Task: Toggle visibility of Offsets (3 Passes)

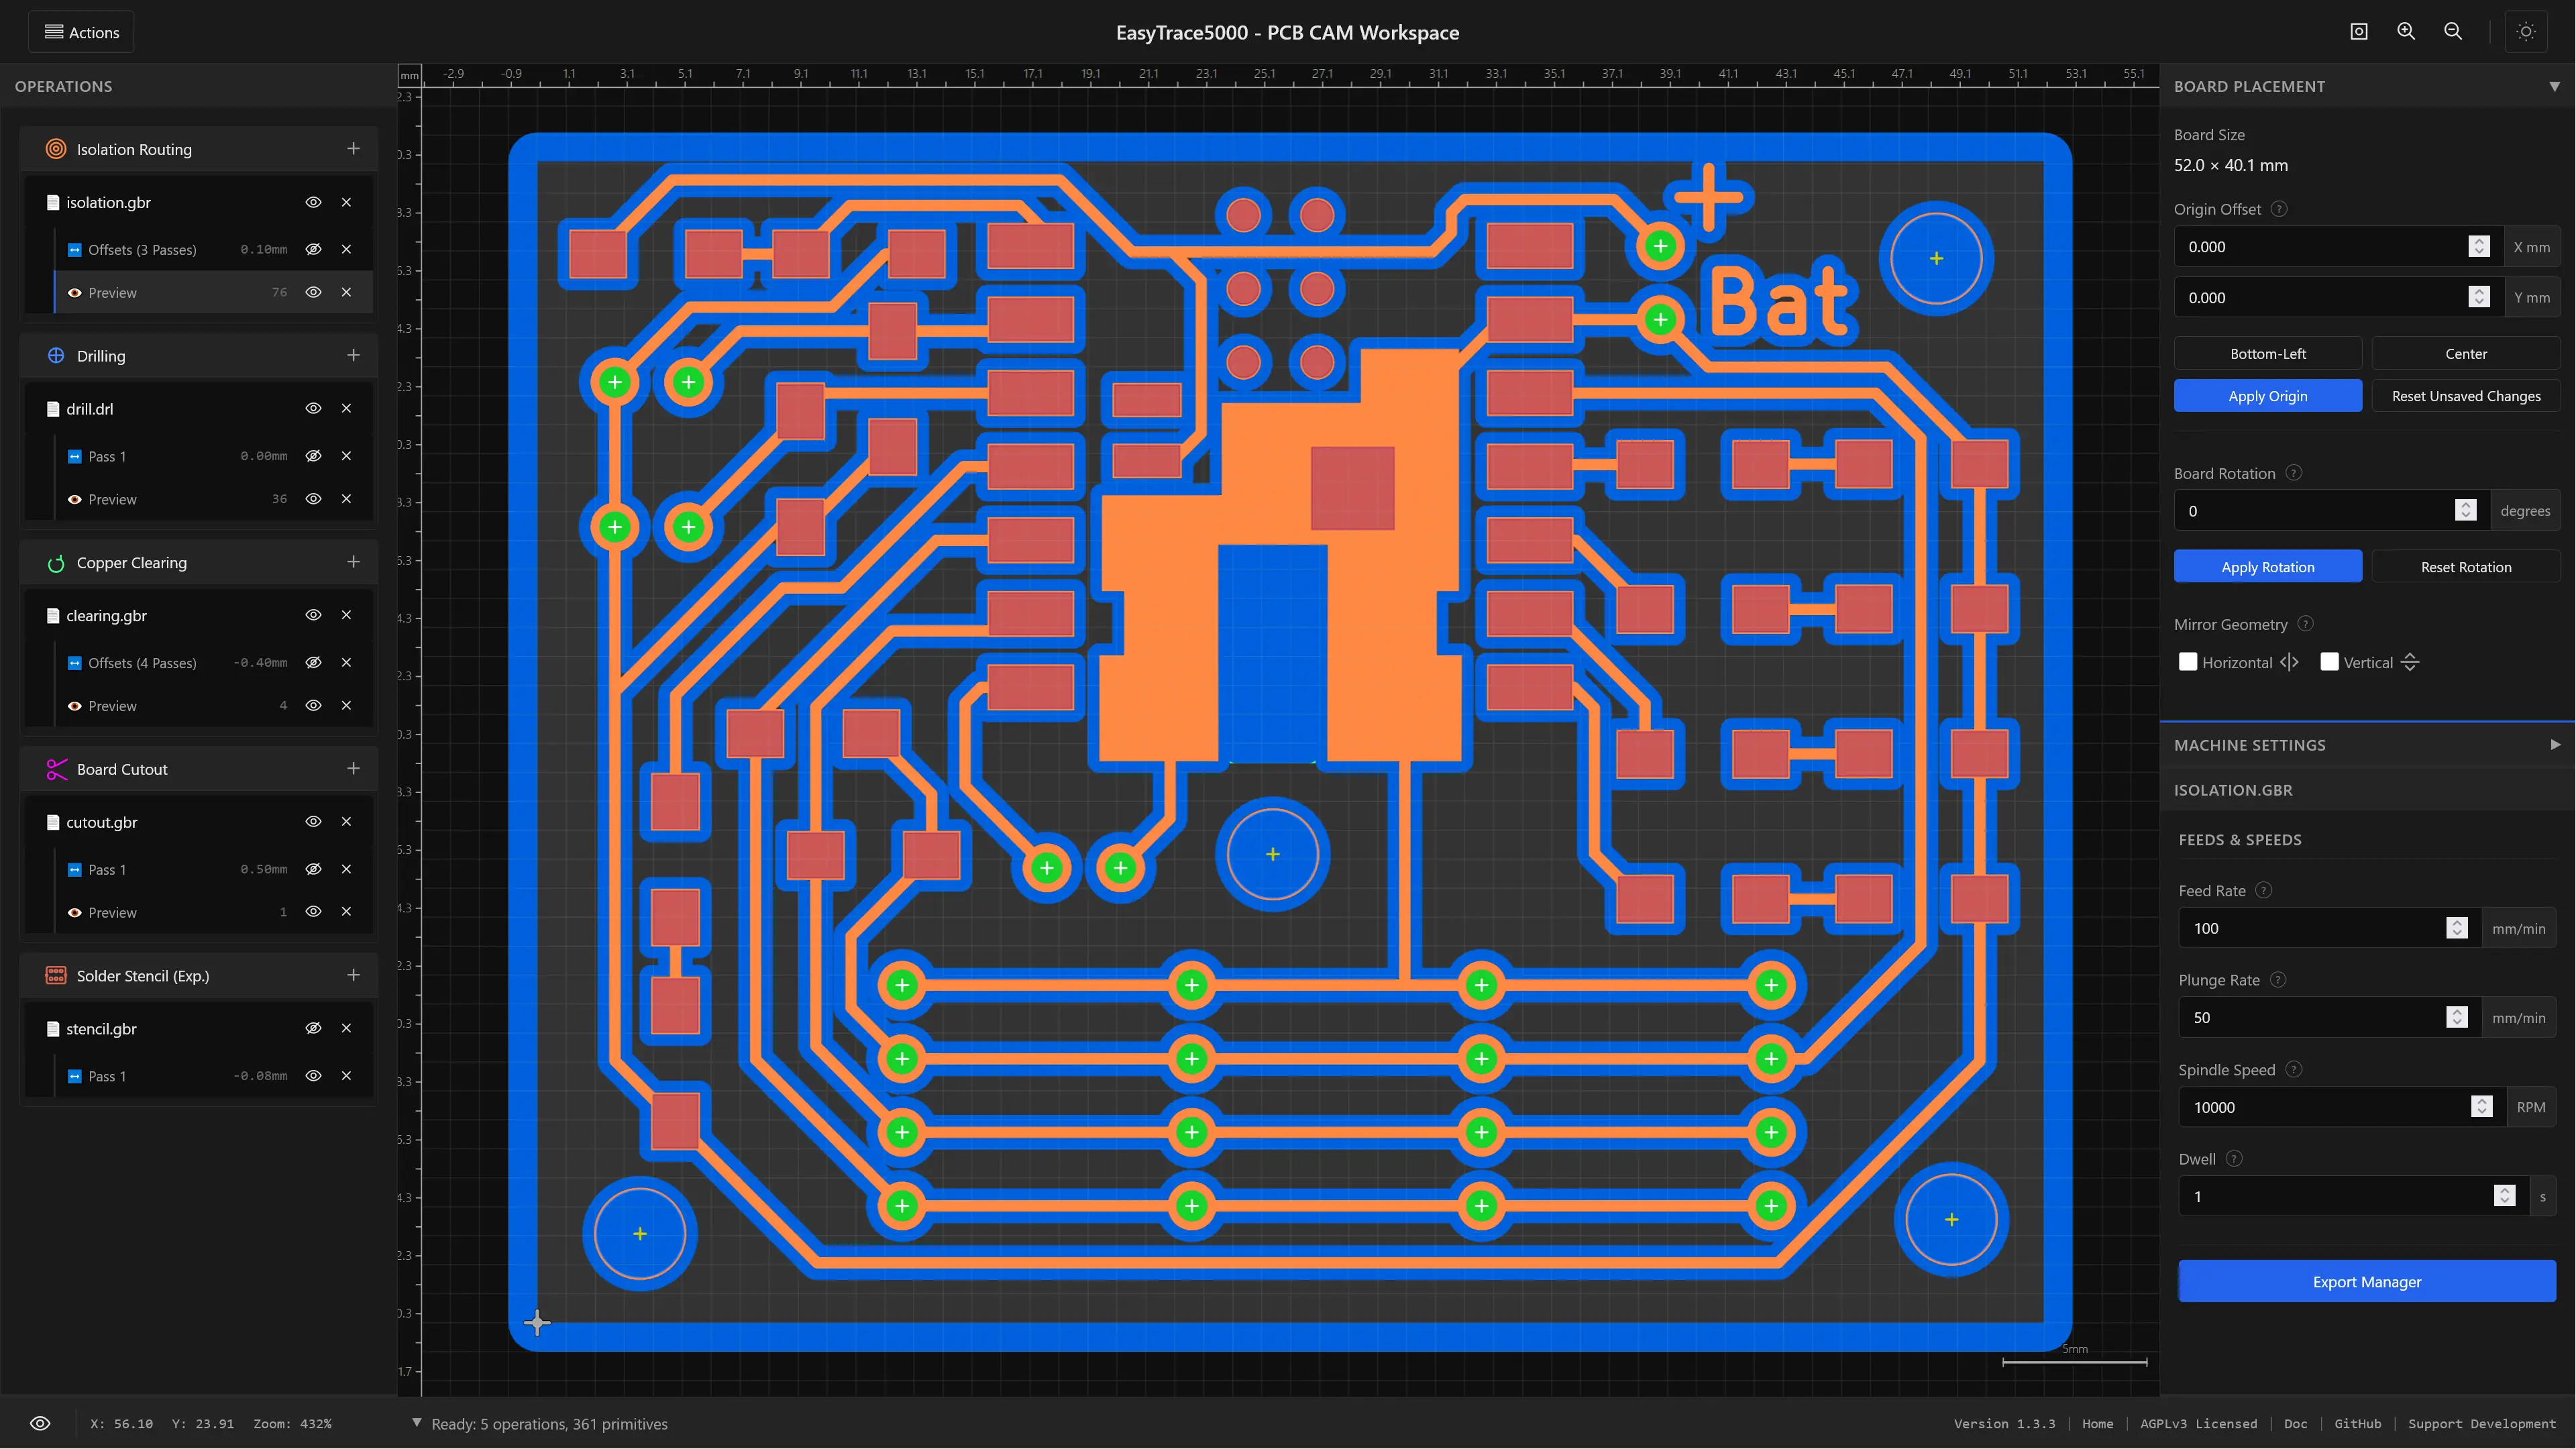Action: (x=313, y=249)
